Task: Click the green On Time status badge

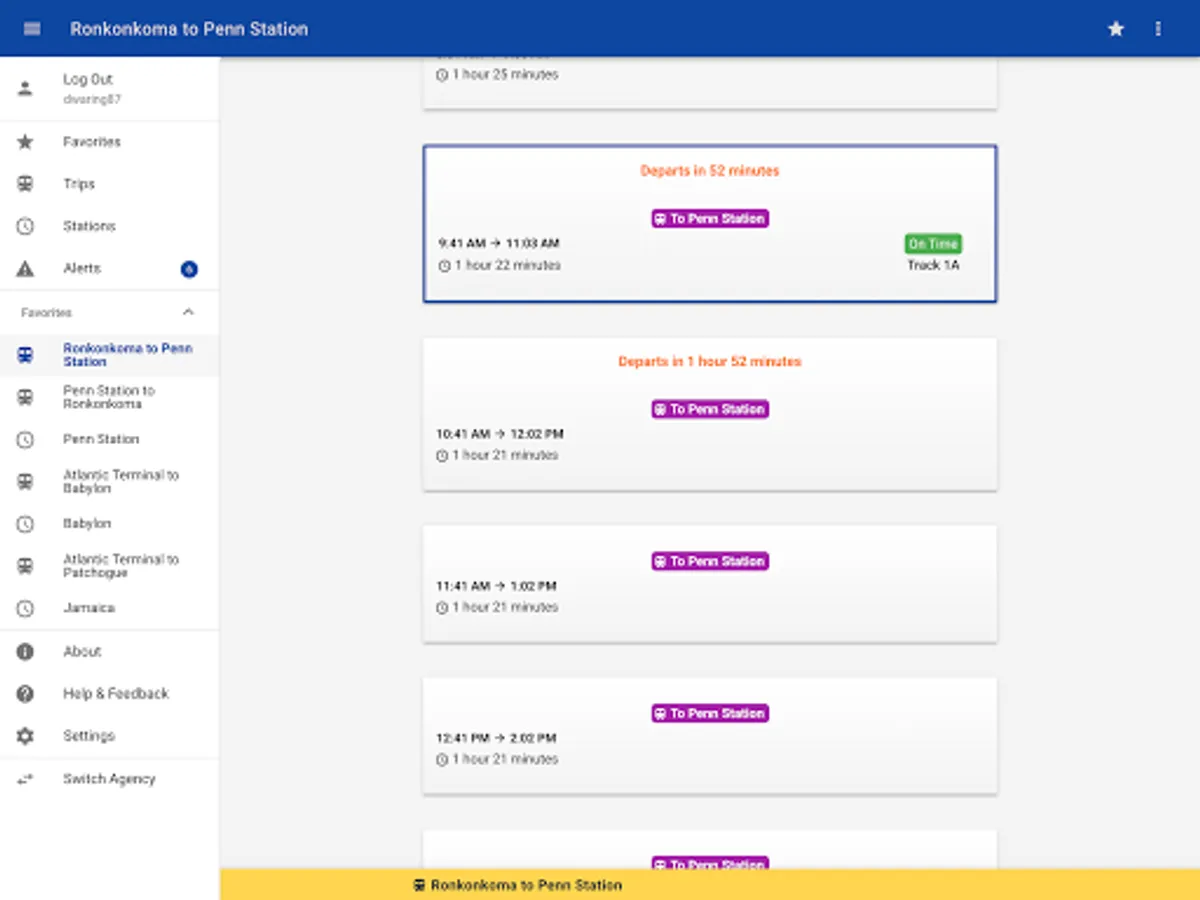Action: pyautogui.click(x=933, y=244)
